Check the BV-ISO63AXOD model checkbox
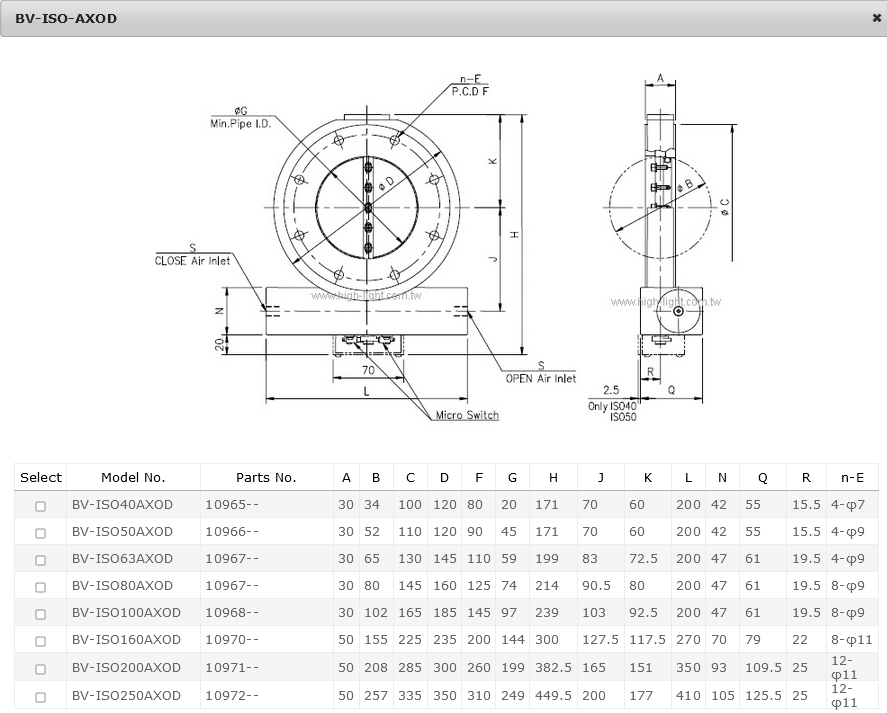 click(x=40, y=560)
